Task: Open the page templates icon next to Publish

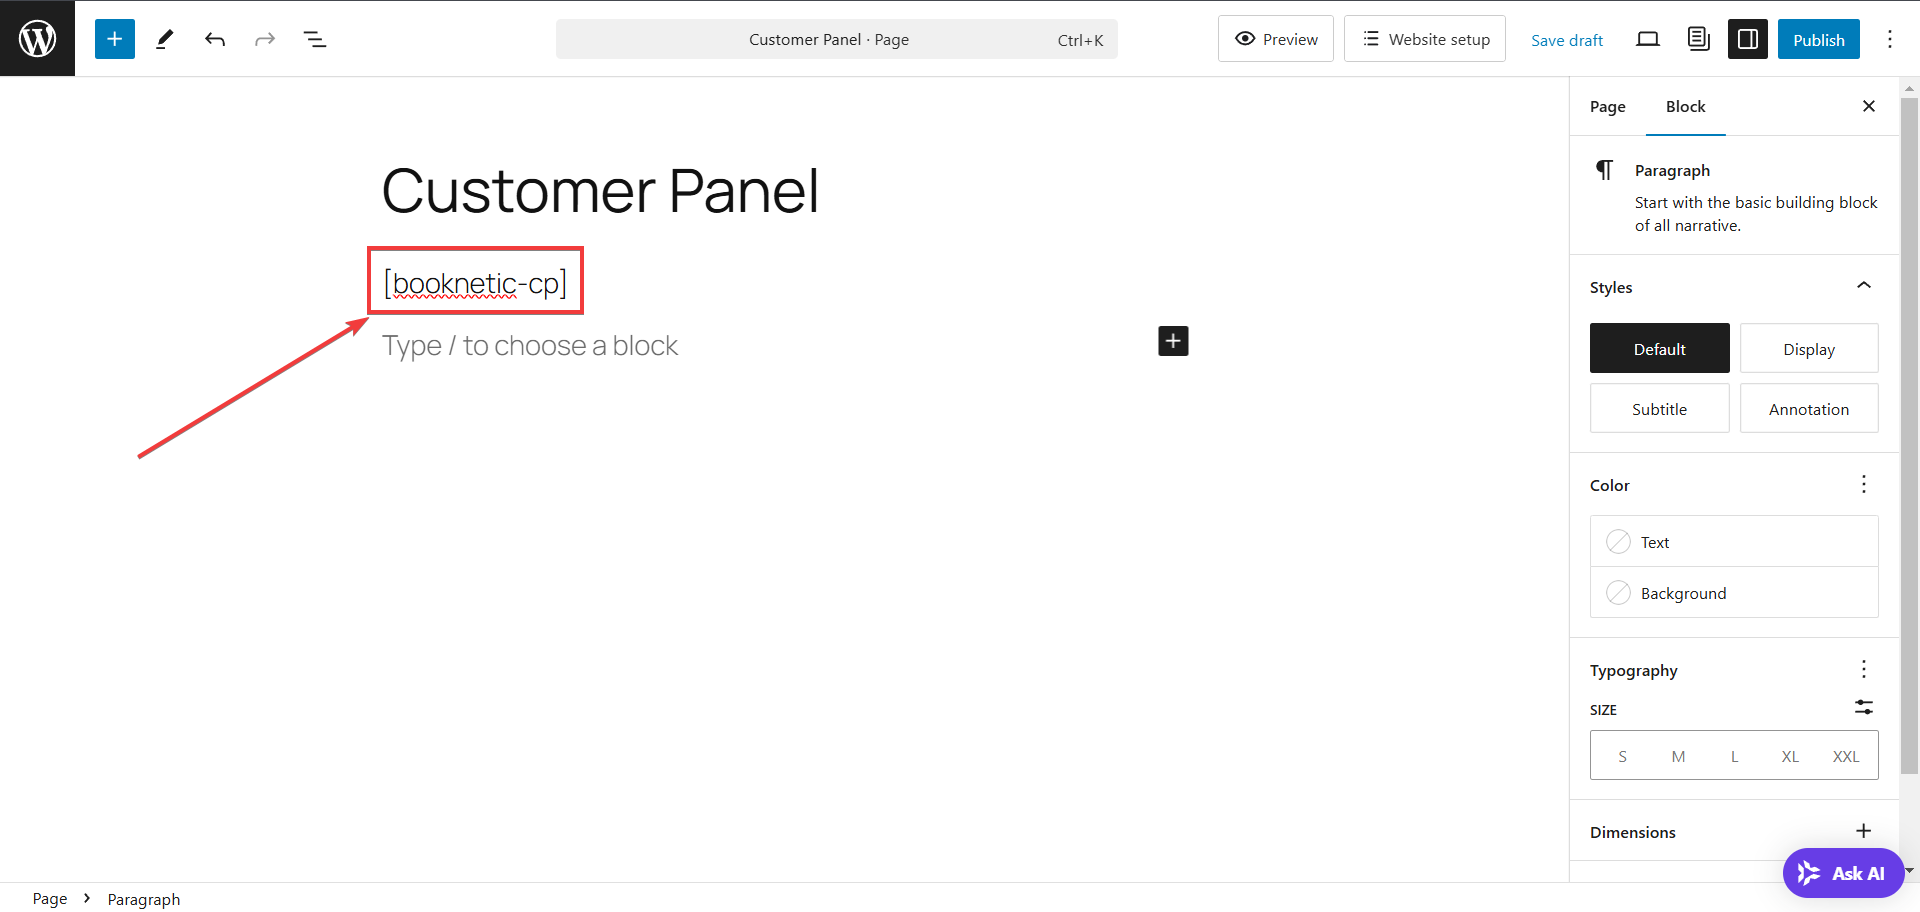Action: tap(1698, 39)
